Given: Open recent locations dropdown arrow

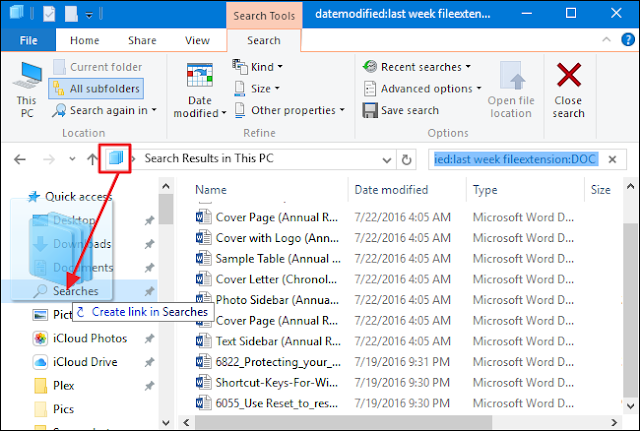Looking at the screenshot, I should tap(72, 159).
